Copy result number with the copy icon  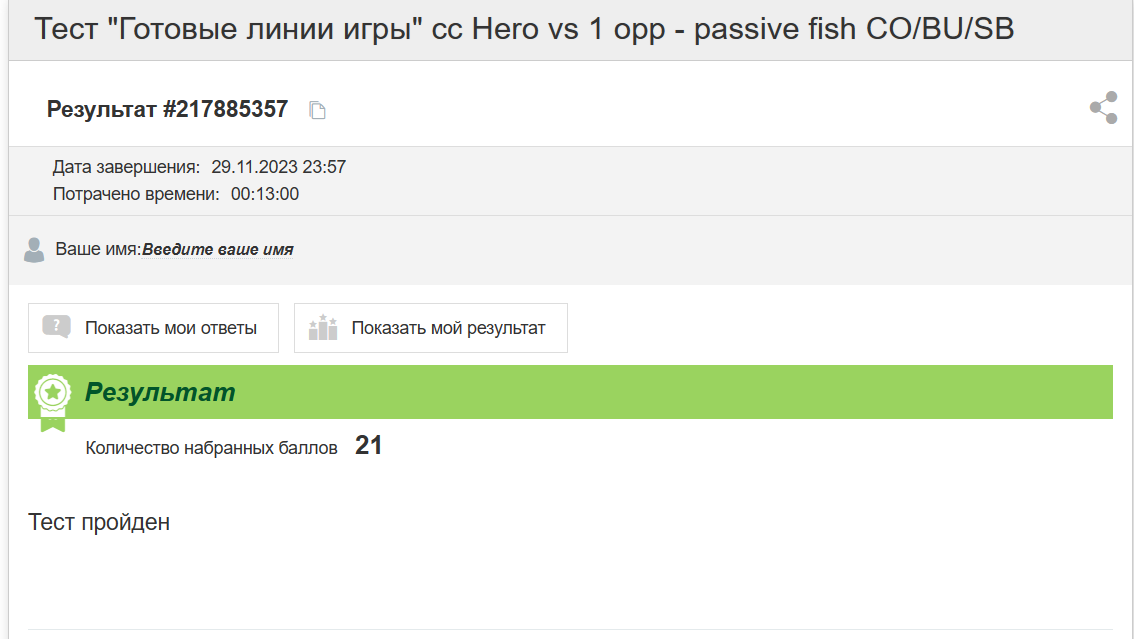click(x=317, y=110)
